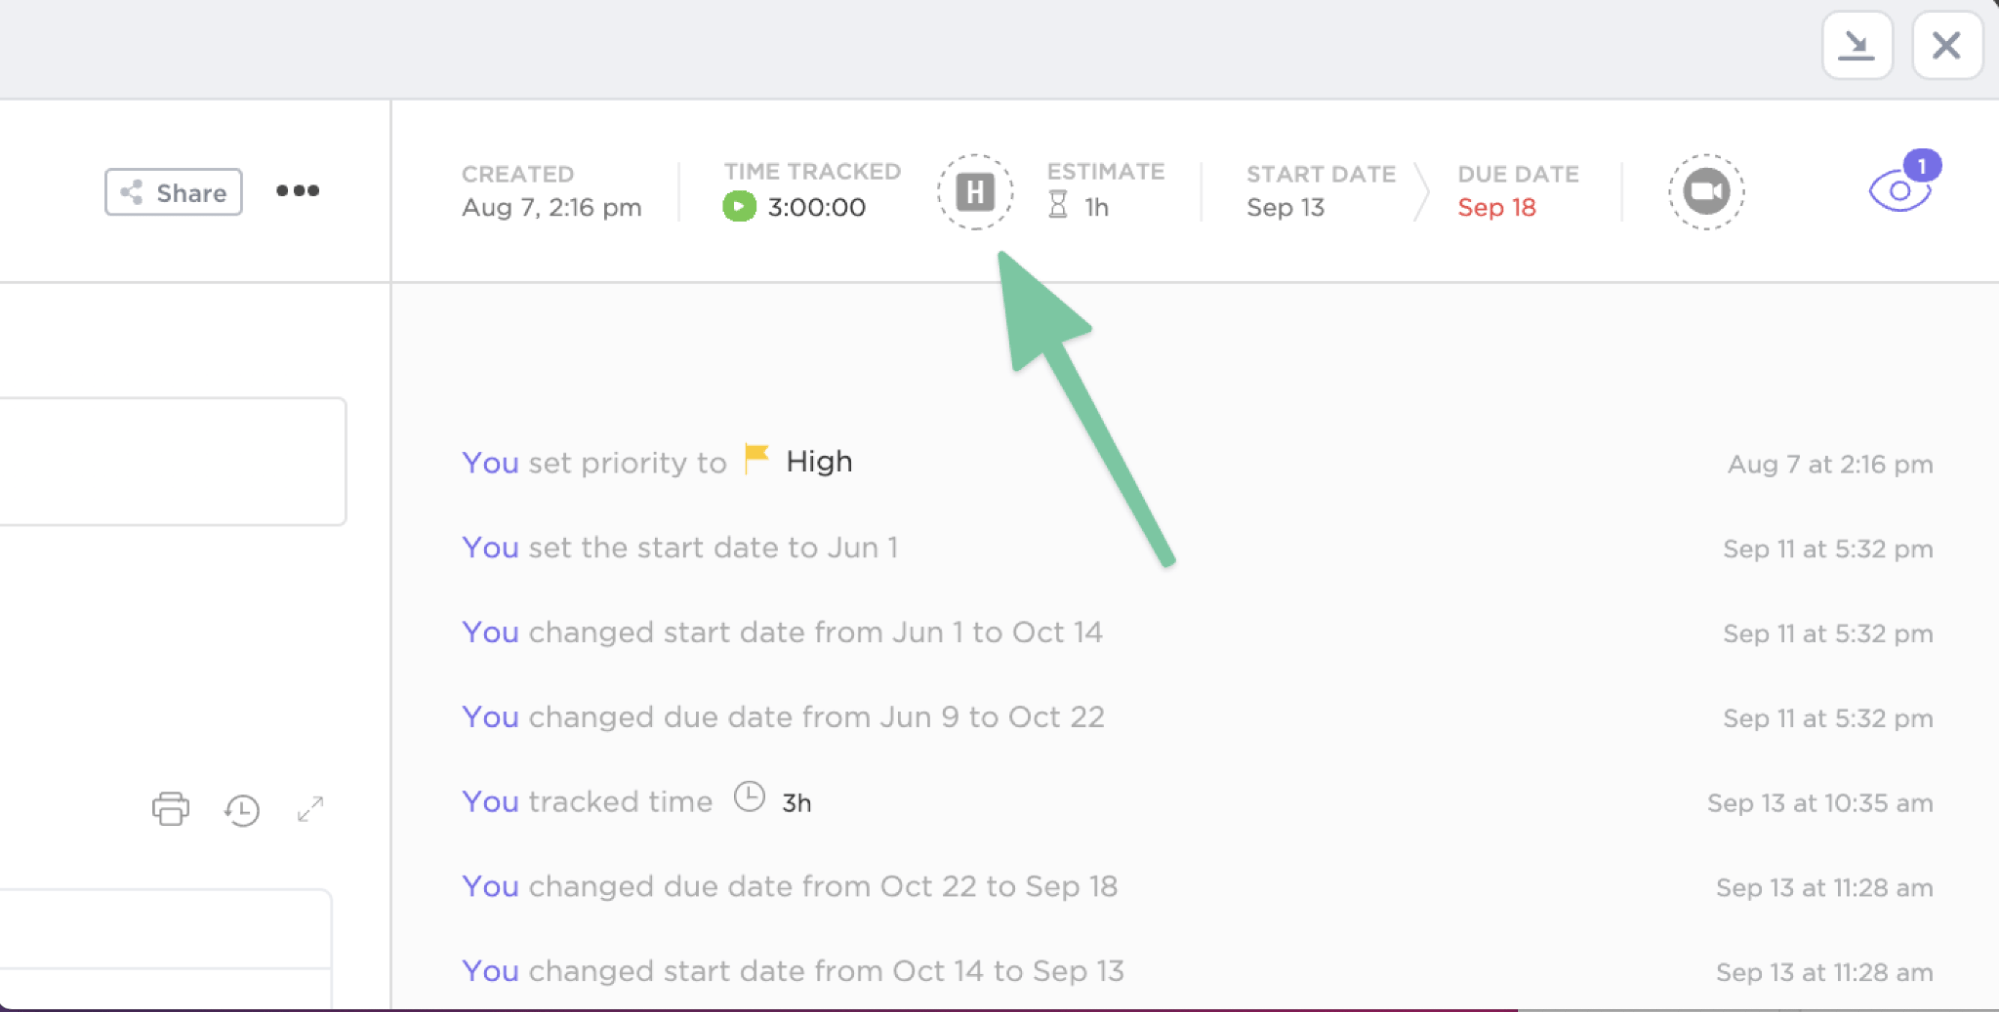
Task: Edit the 1h time estimate value
Action: [1097, 207]
